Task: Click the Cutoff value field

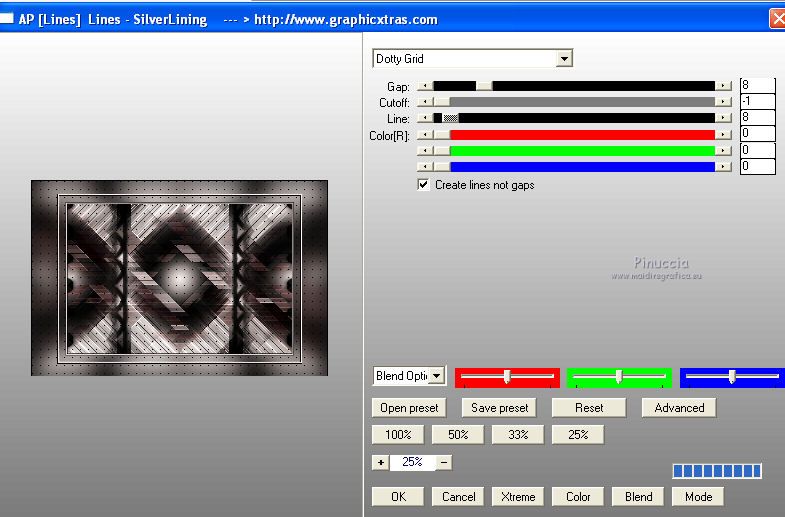Action: point(757,102)
